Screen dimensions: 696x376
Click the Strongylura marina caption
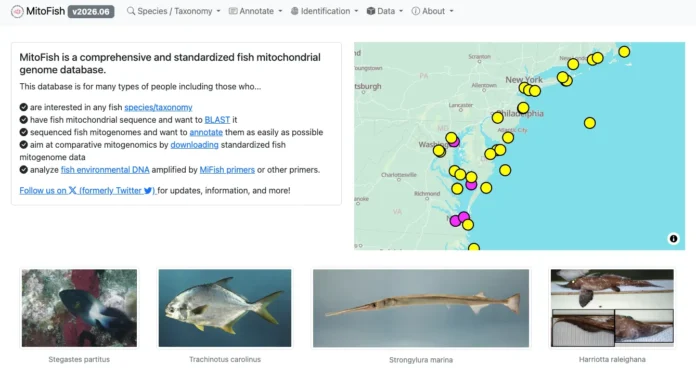point(421,360)
